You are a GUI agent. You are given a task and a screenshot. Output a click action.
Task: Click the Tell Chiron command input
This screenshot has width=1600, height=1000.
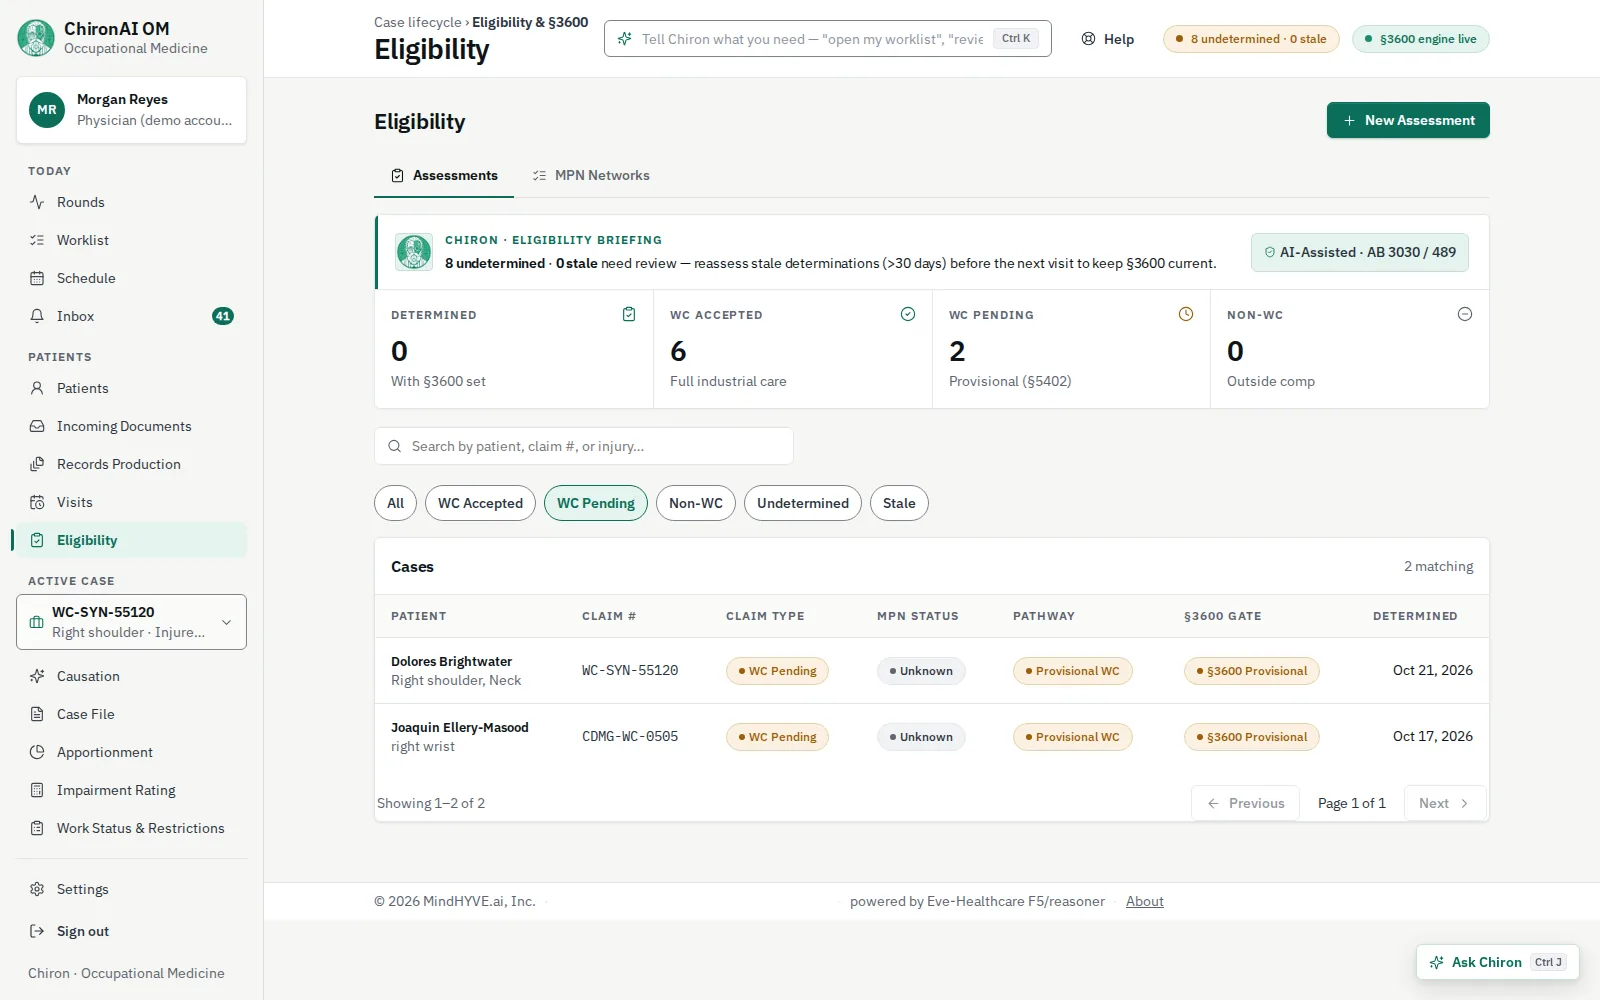click(x=828, y=39)
